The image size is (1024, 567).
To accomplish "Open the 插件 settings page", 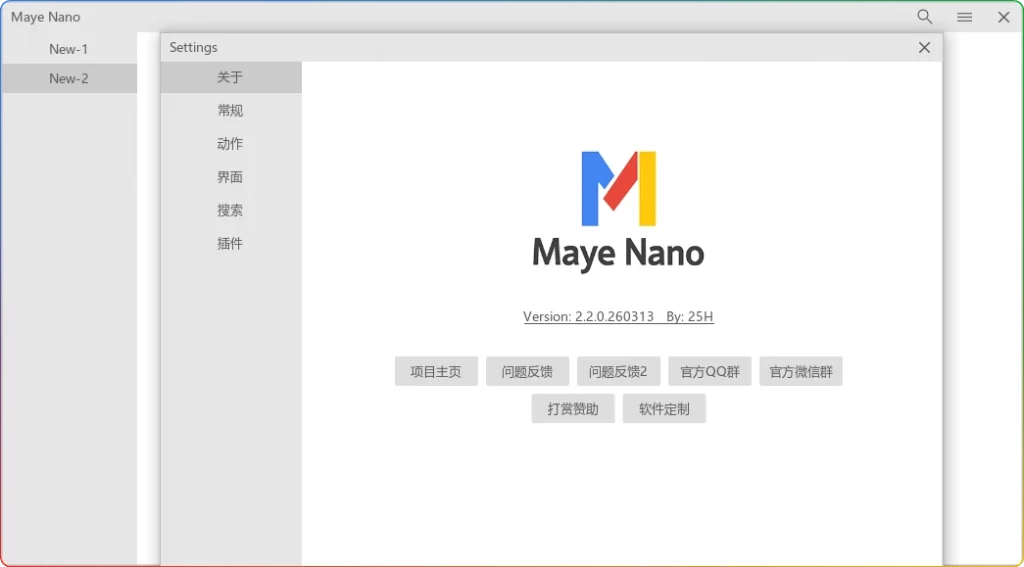I will point(231,244).
